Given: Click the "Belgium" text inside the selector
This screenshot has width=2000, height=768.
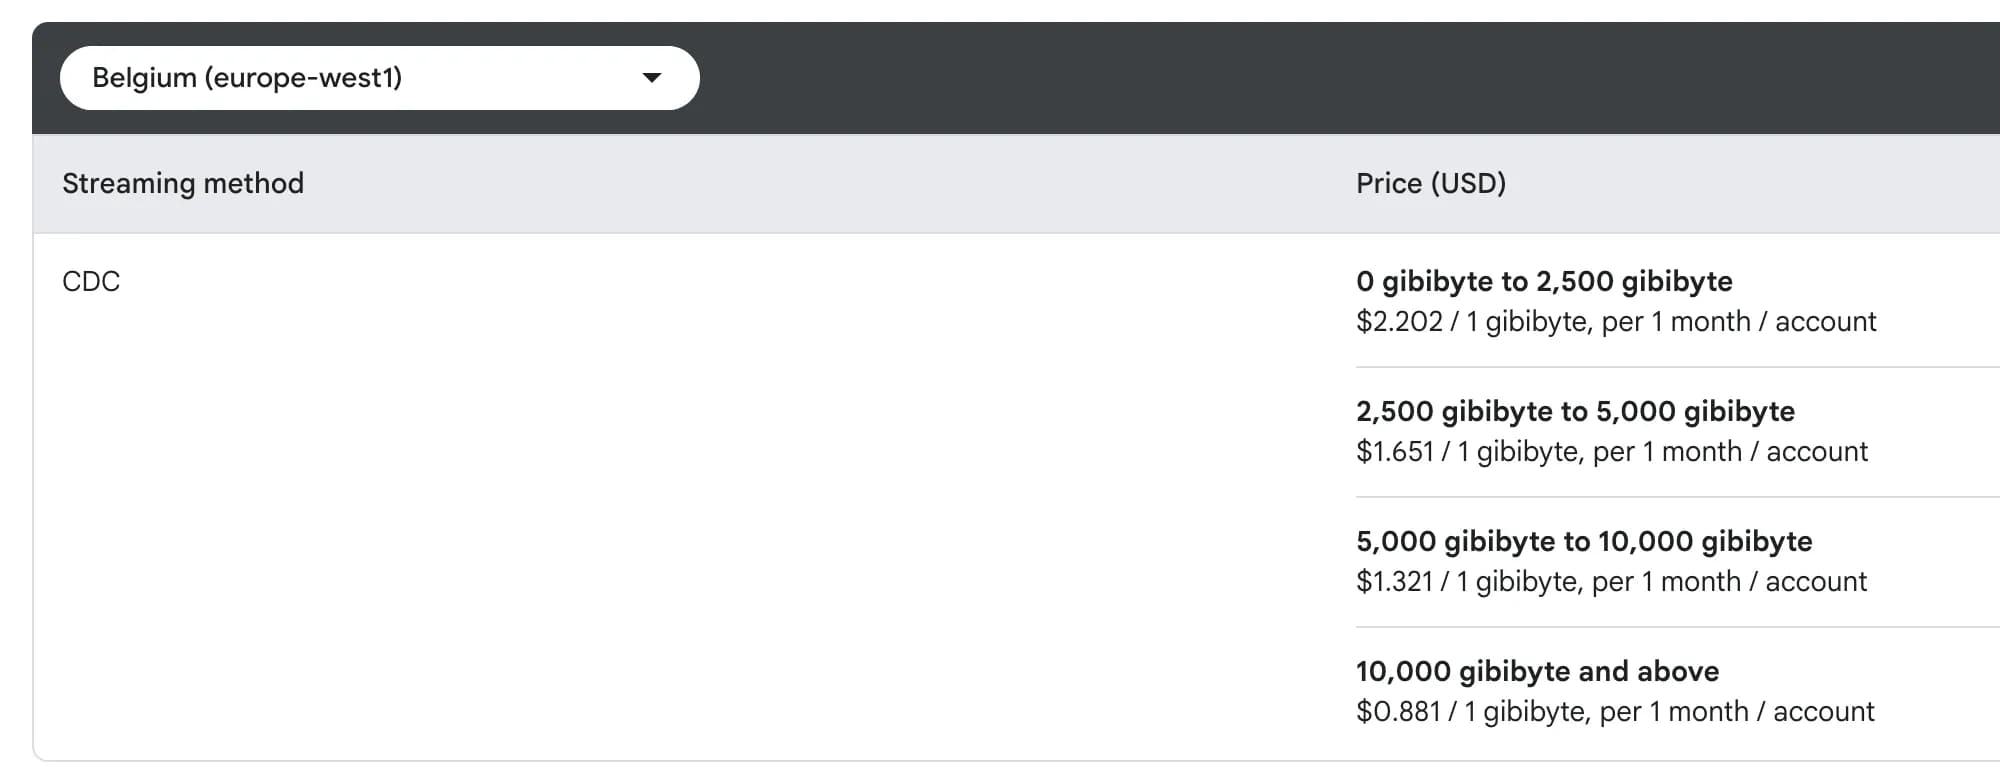Looking at the screenshot, I should click(x=144, y=78).
